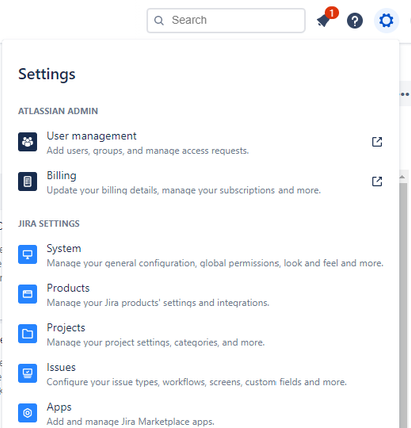Click the User management people icon

(27, 142)
